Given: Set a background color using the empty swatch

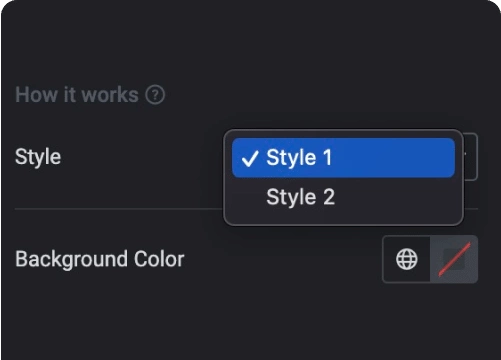Looking at the screenshot, I should click(454, 259).
